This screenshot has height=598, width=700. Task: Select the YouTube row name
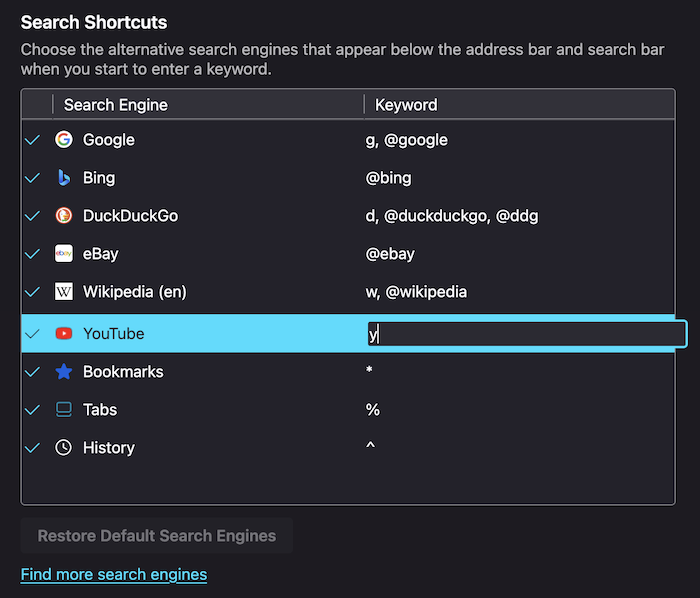click(x=114, y=333)
